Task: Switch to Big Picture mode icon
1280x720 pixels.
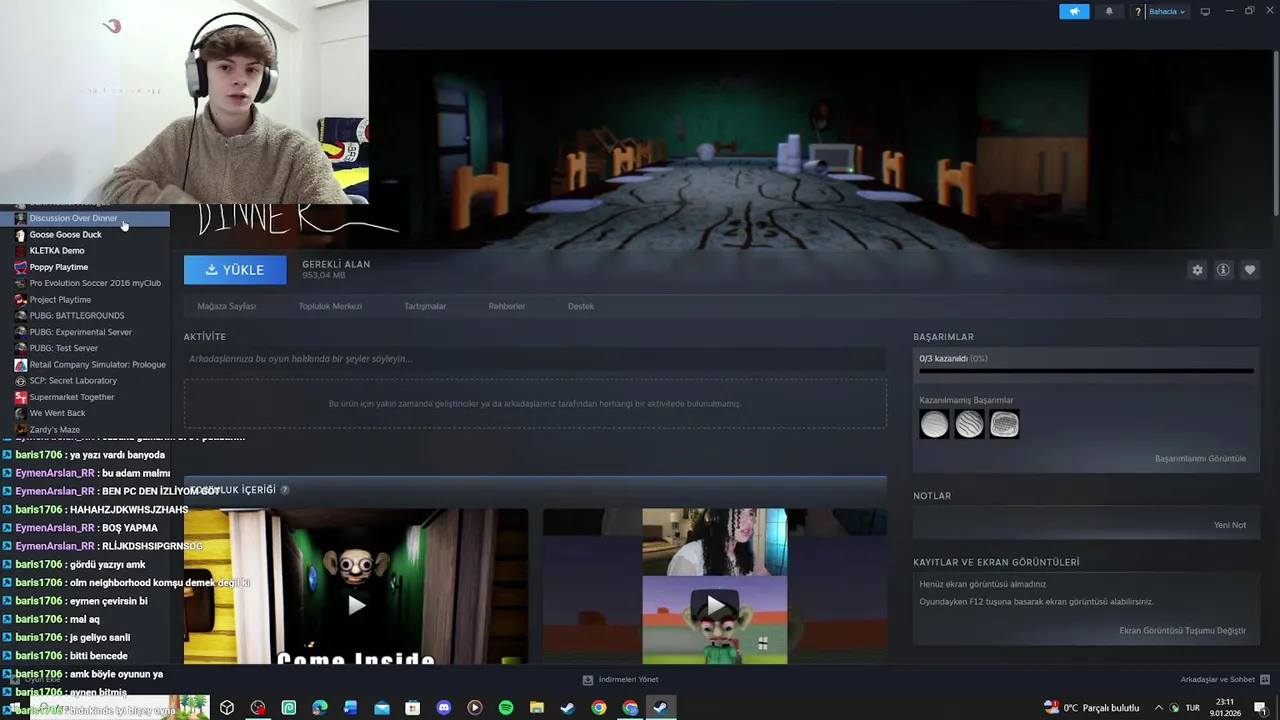Action: 1205,12
